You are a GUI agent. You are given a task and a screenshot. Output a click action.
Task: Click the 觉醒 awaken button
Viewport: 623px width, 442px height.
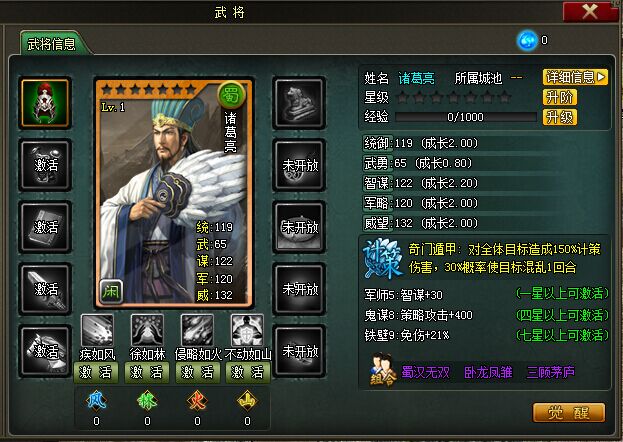click(569, 413)
